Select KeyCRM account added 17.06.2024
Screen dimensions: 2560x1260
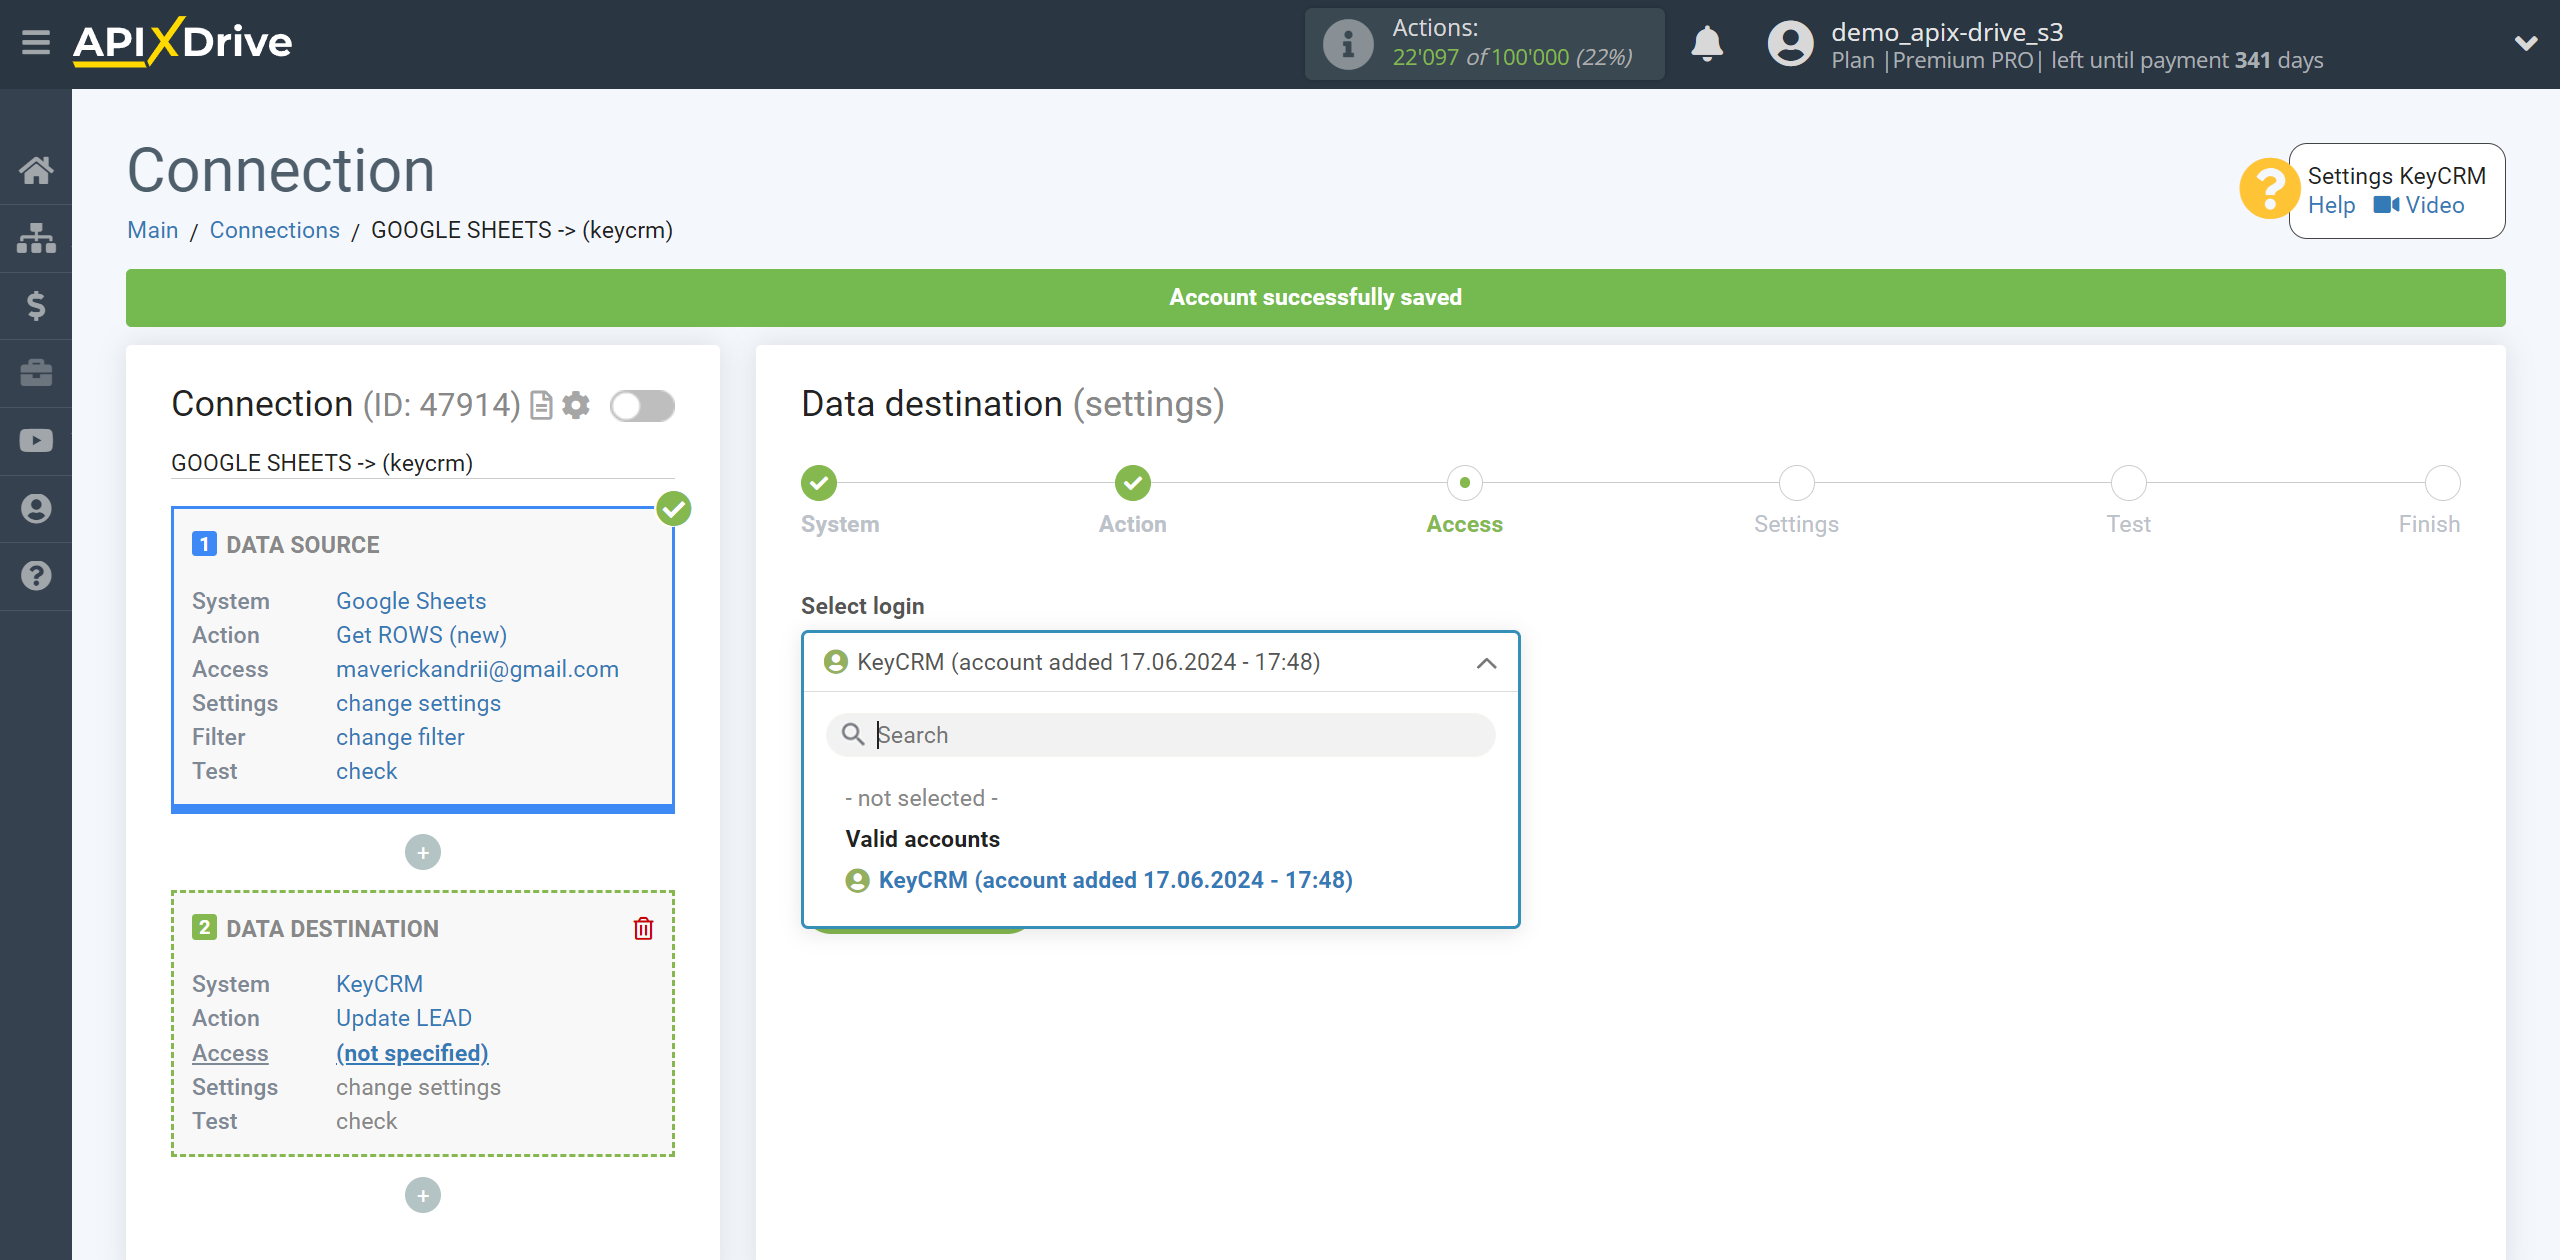(1115, 880)
